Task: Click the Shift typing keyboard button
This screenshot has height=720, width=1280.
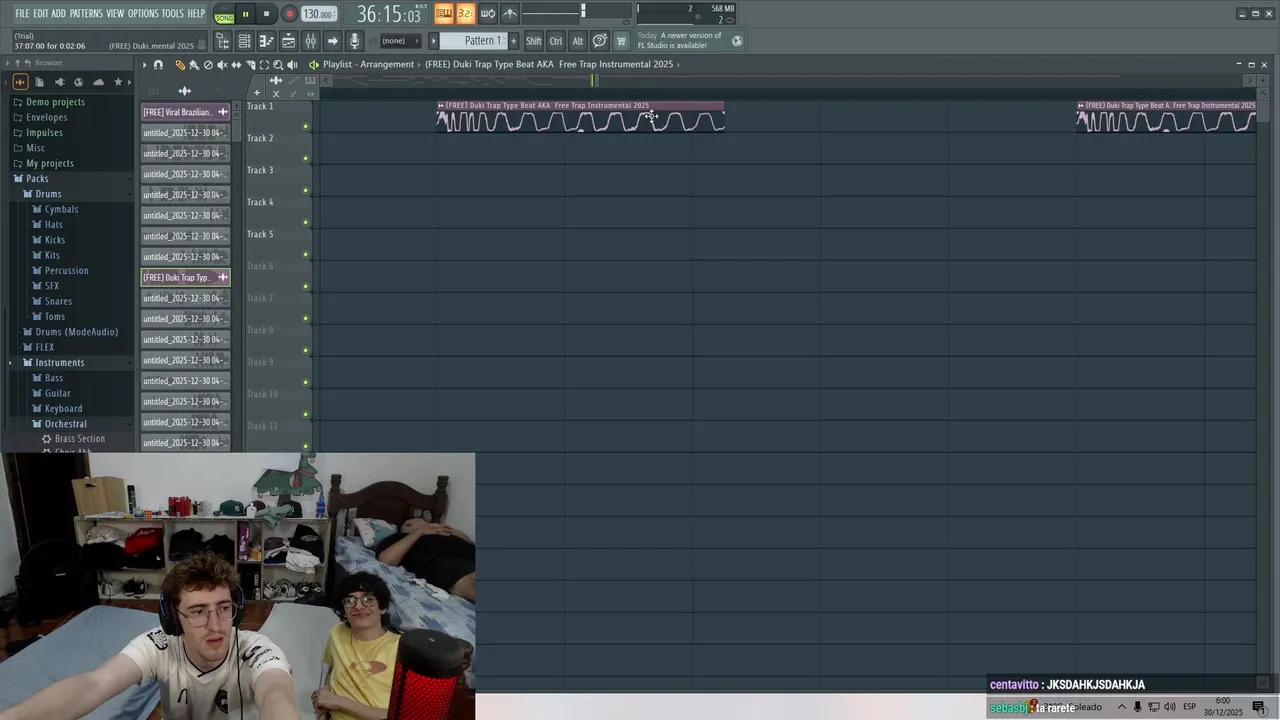Action: (533, 41)
